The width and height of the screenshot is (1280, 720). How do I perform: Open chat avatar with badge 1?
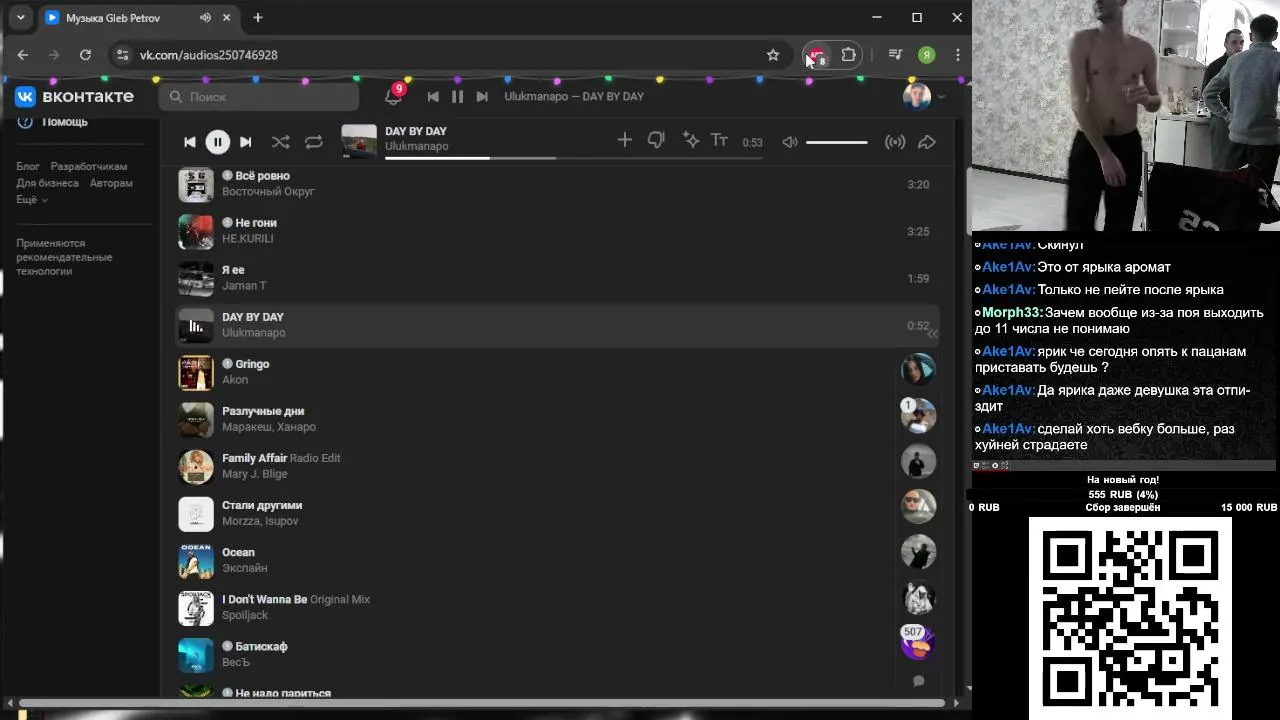[918, 415]
